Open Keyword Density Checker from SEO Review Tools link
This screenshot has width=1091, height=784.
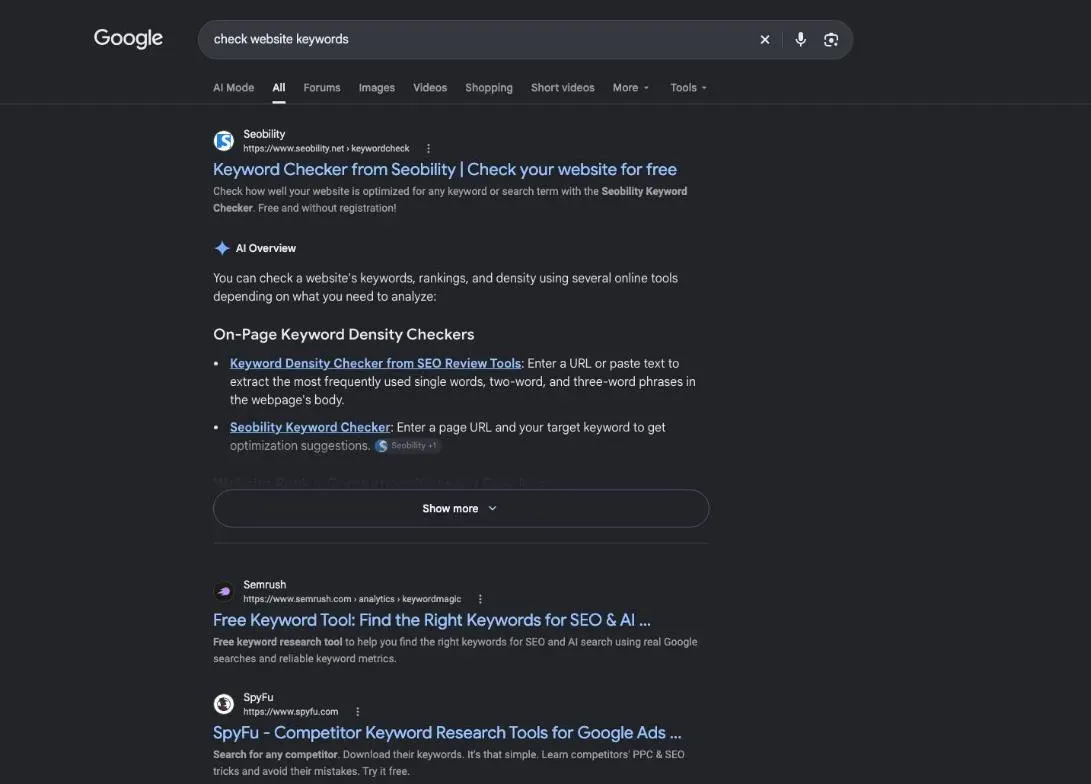(x=375, y=363)
